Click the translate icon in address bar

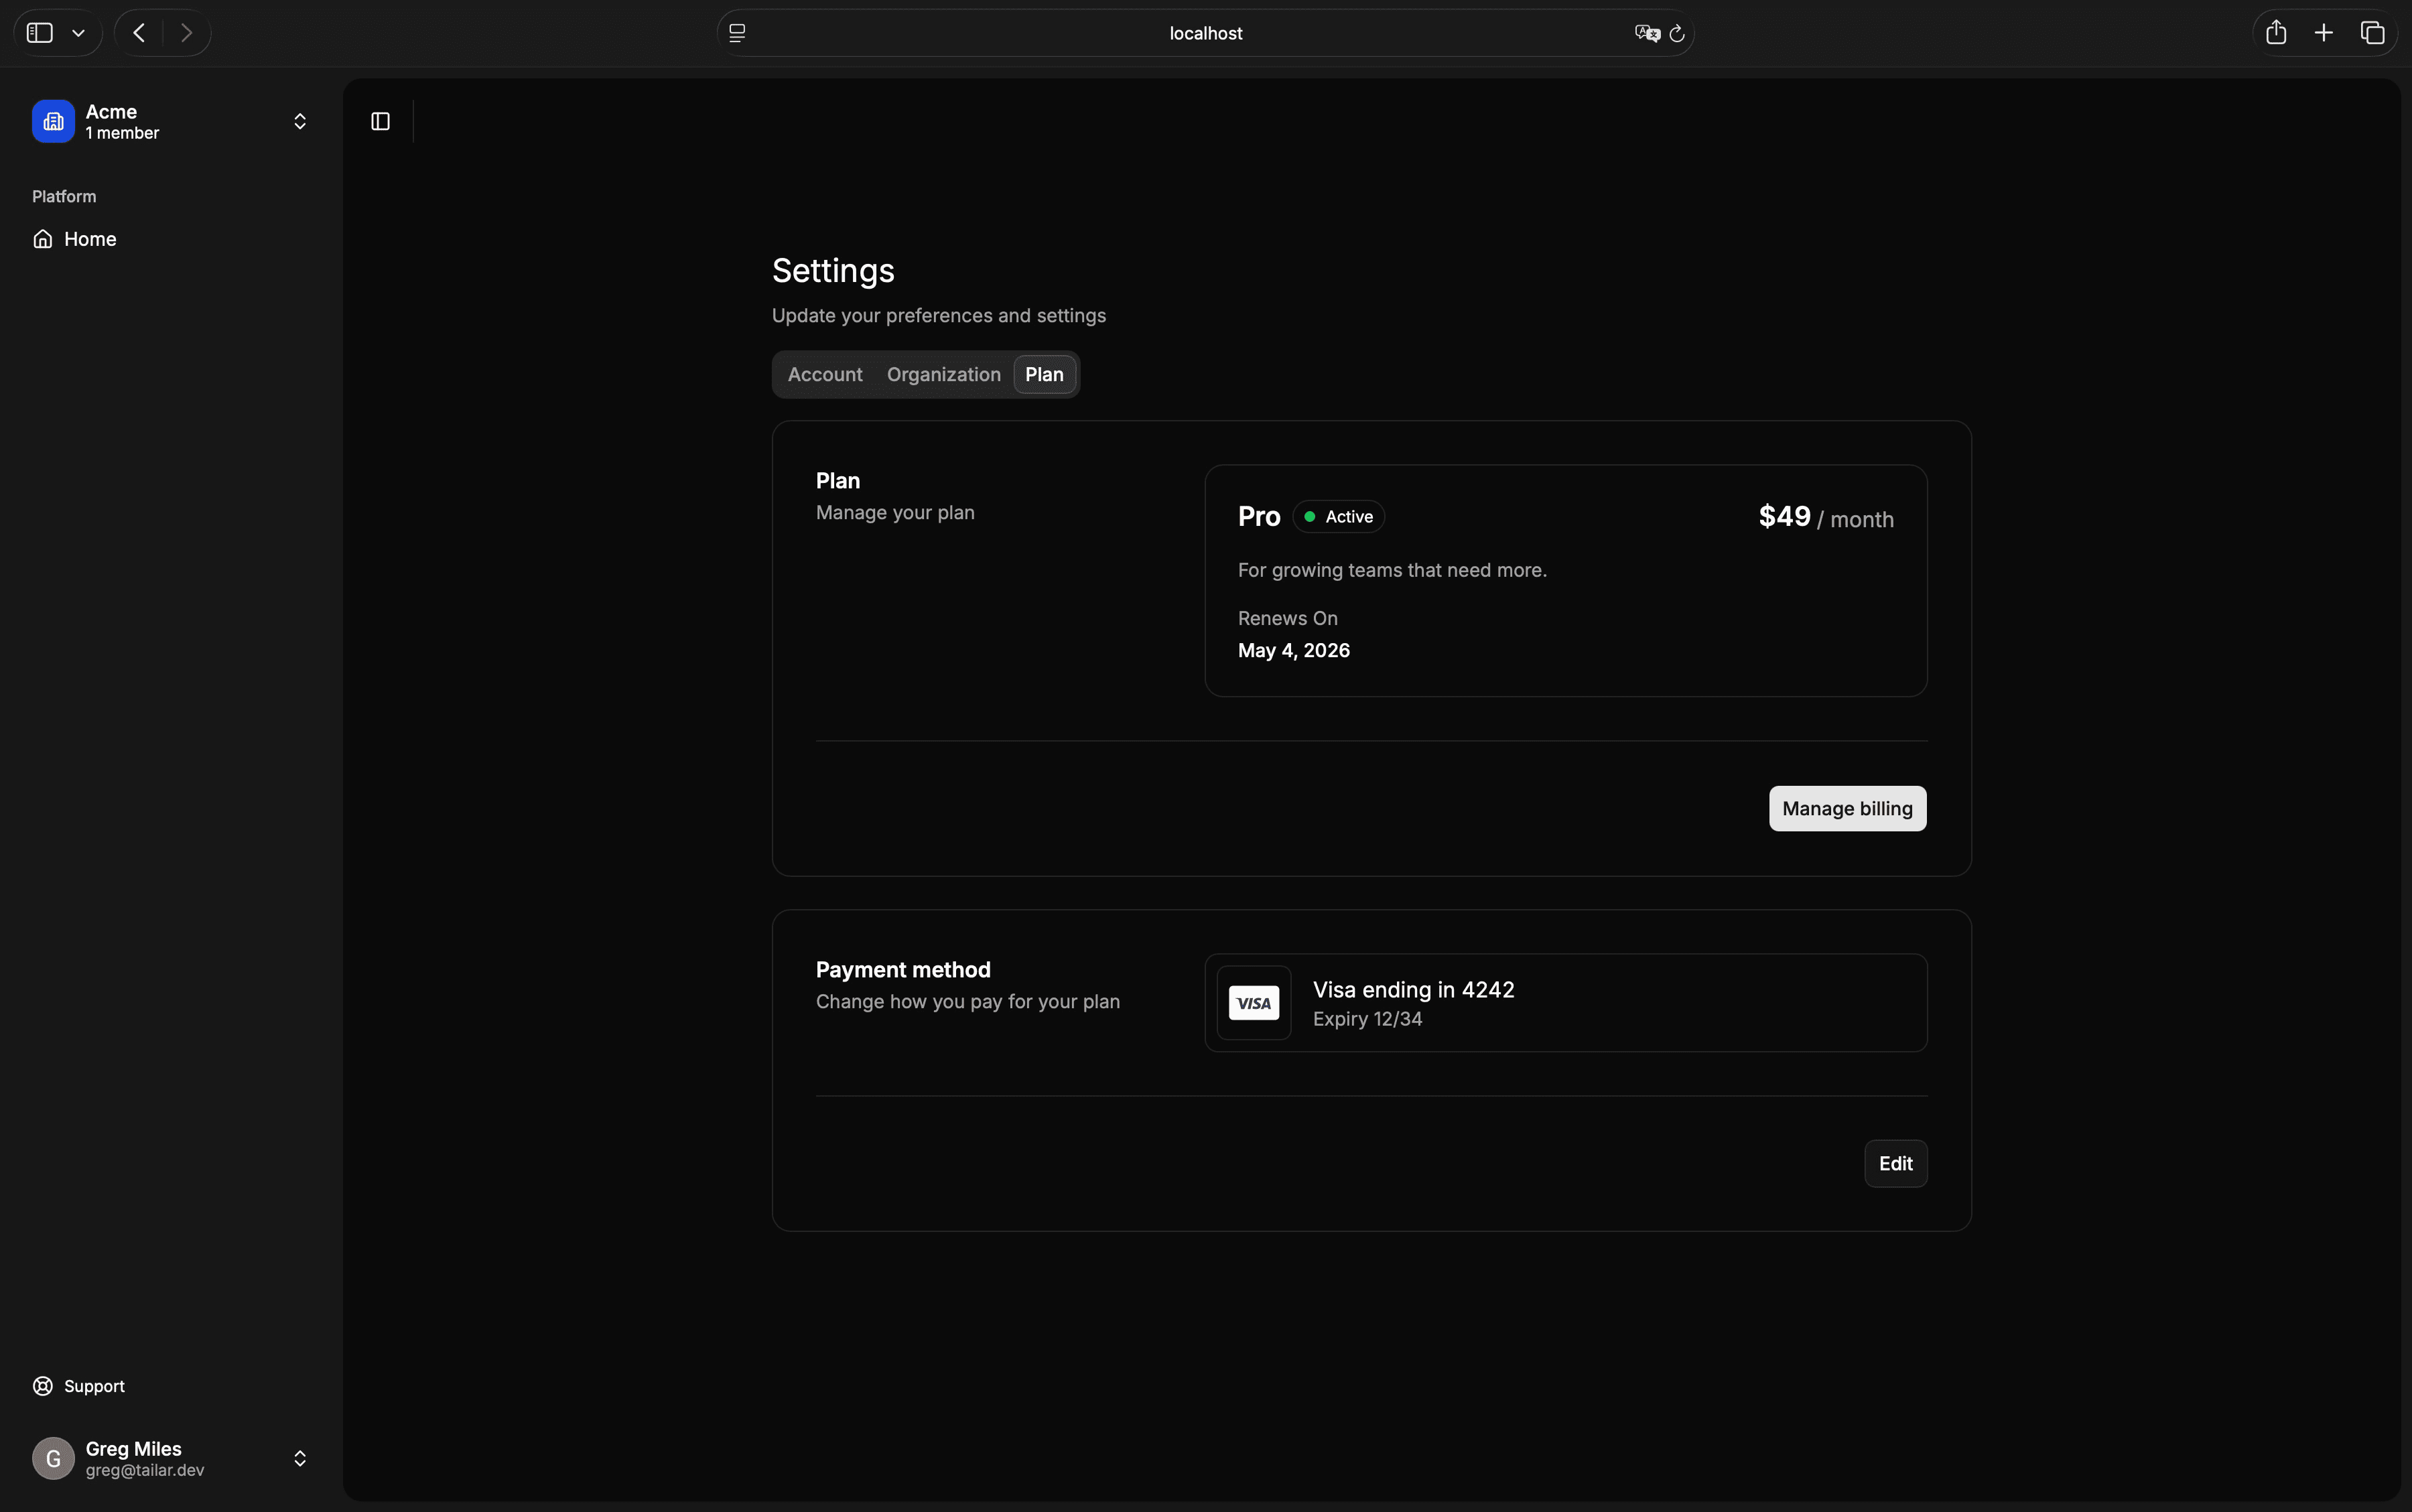[x=1646, y=33]
